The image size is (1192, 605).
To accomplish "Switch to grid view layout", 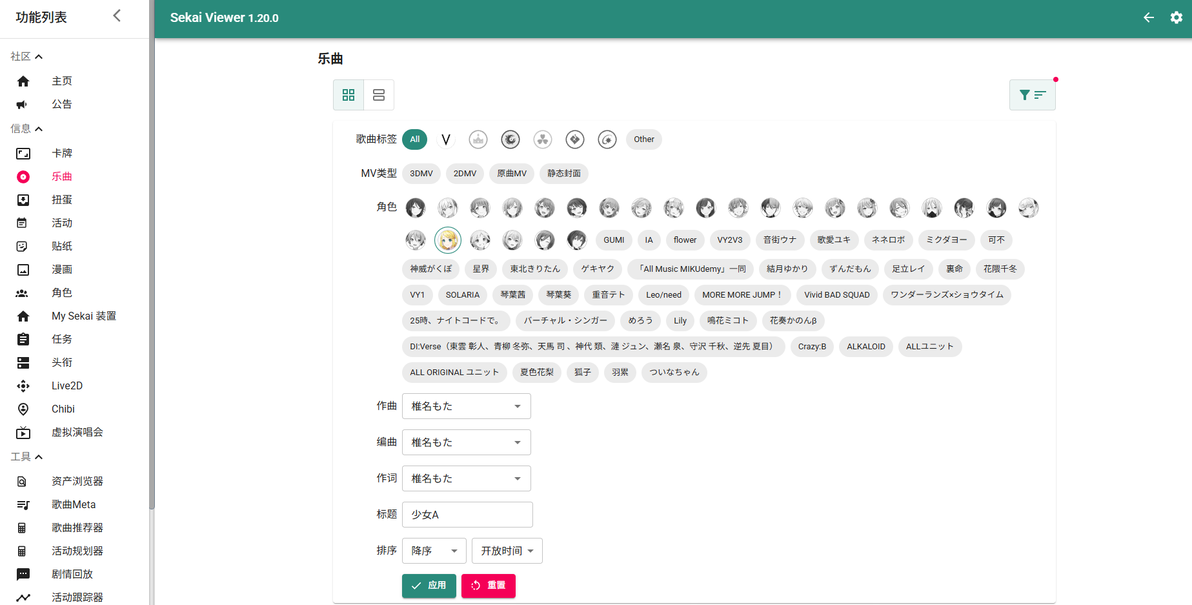I will pos(348,95).
